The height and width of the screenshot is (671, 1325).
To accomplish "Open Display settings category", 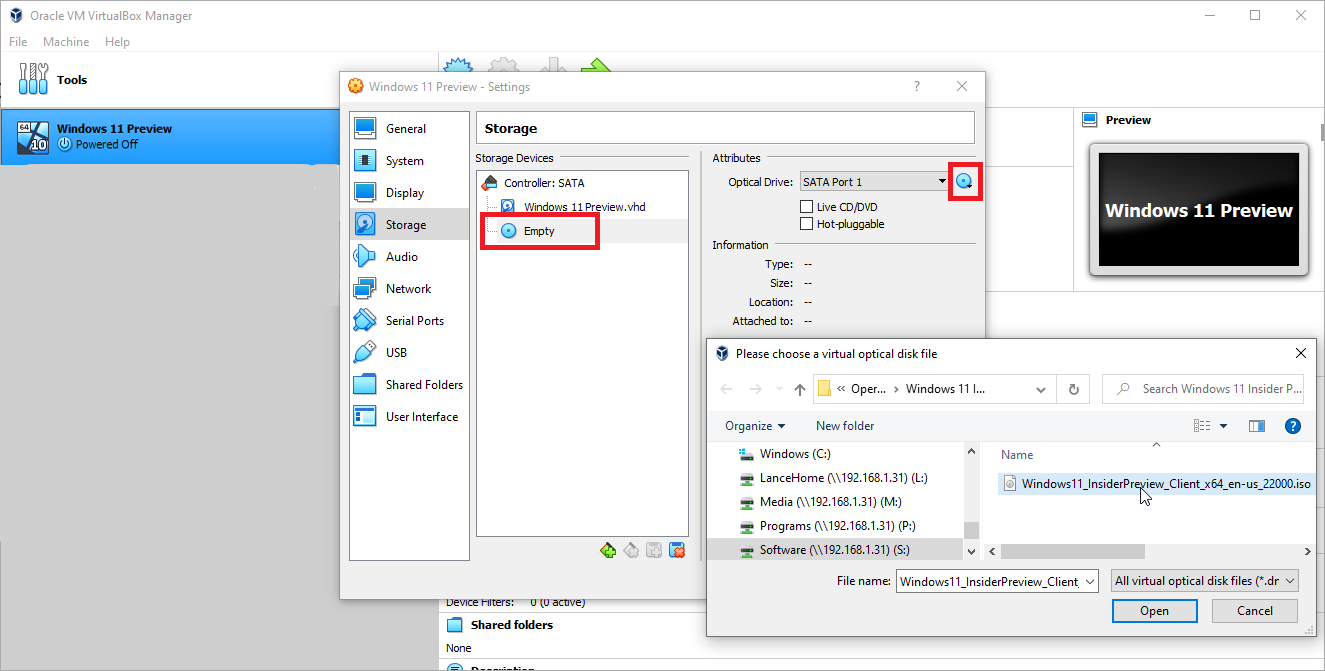I will coord(409,193).
